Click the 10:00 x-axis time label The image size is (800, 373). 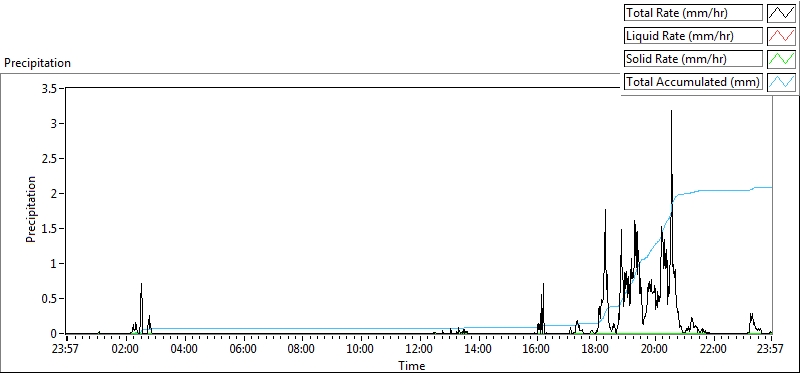click(x=360, y=349)
